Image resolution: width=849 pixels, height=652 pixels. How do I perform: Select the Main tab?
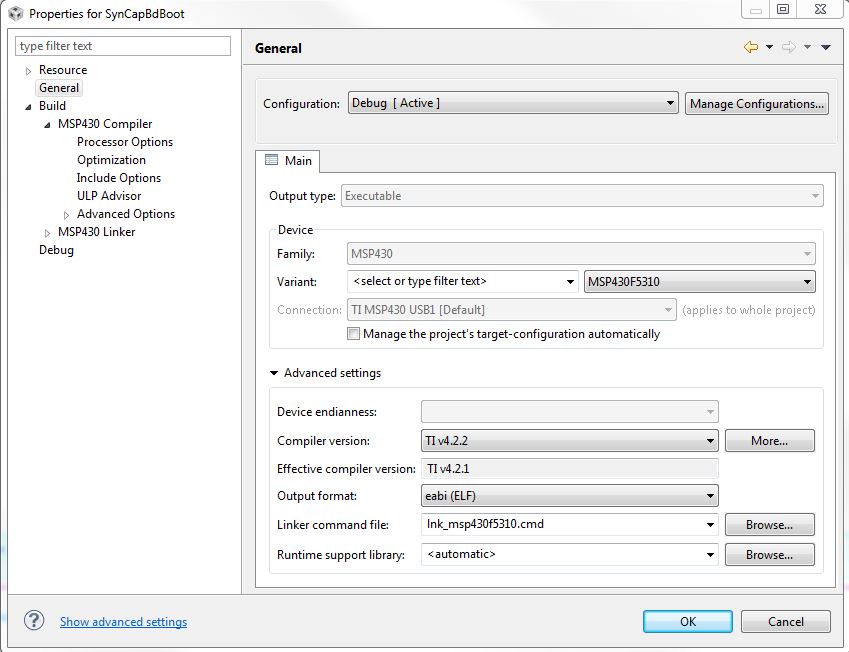(x=288, y=160)
